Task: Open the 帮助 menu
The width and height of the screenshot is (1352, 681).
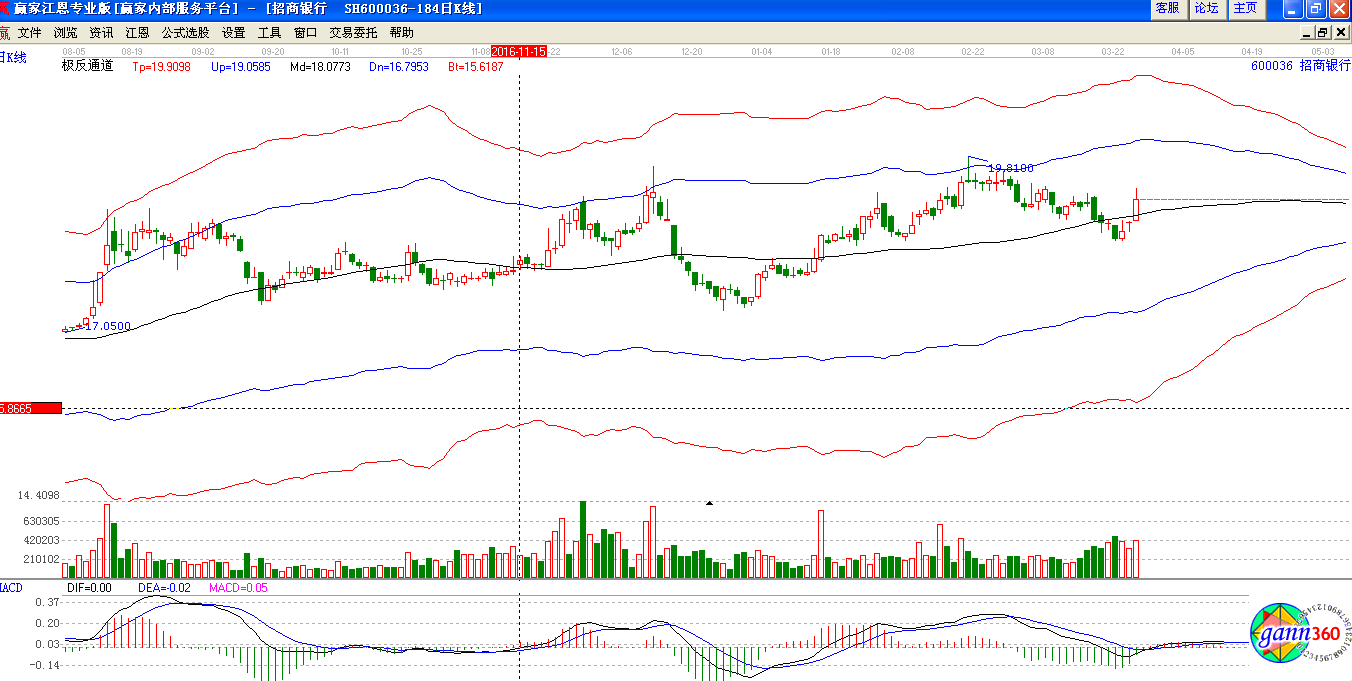Action: (402, 33)
